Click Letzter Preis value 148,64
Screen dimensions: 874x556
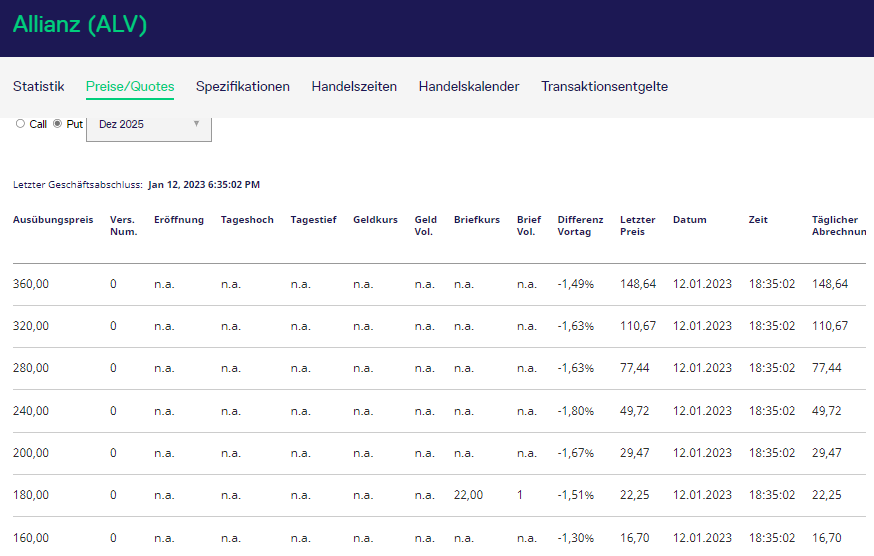(x=638, y=284)
